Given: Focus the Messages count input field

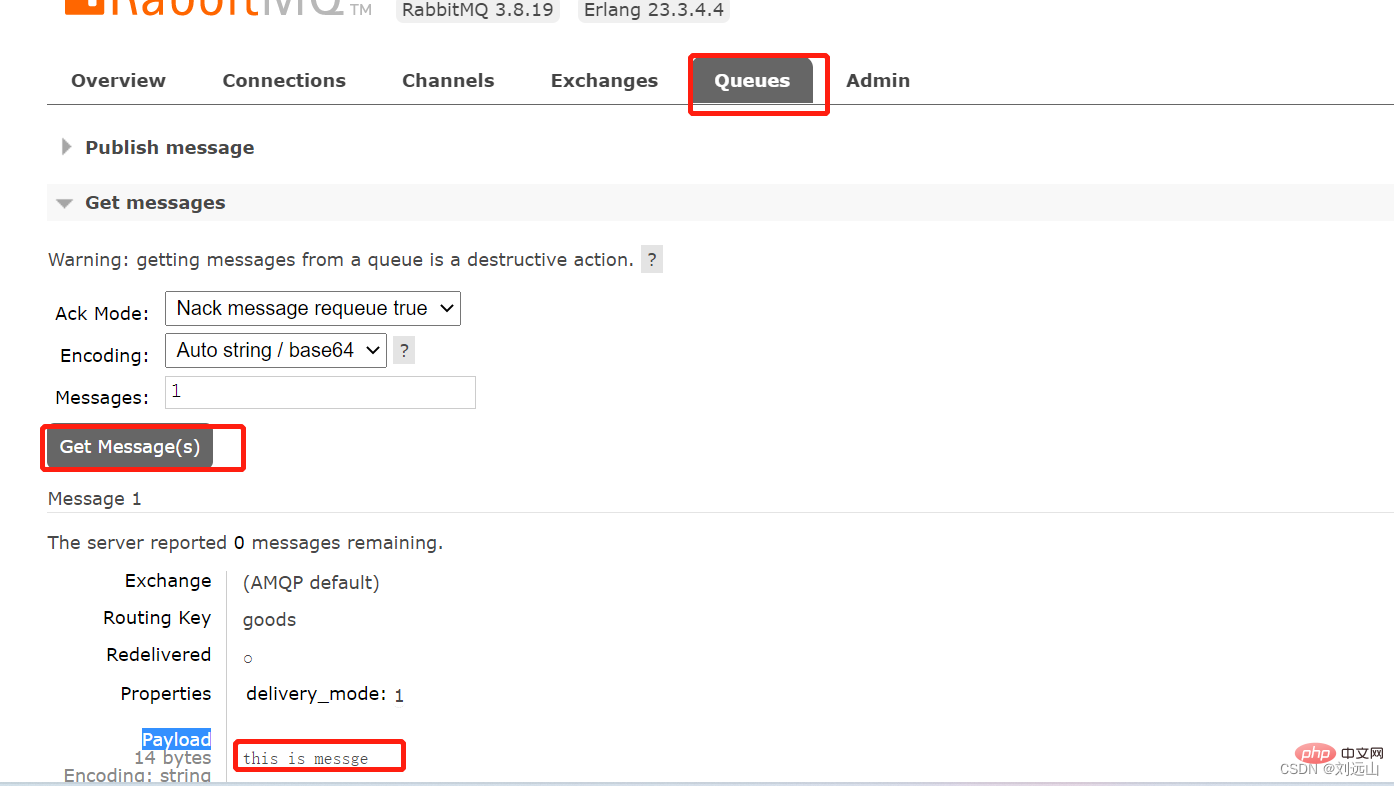Looking at the screenshot, I should 320,392.
